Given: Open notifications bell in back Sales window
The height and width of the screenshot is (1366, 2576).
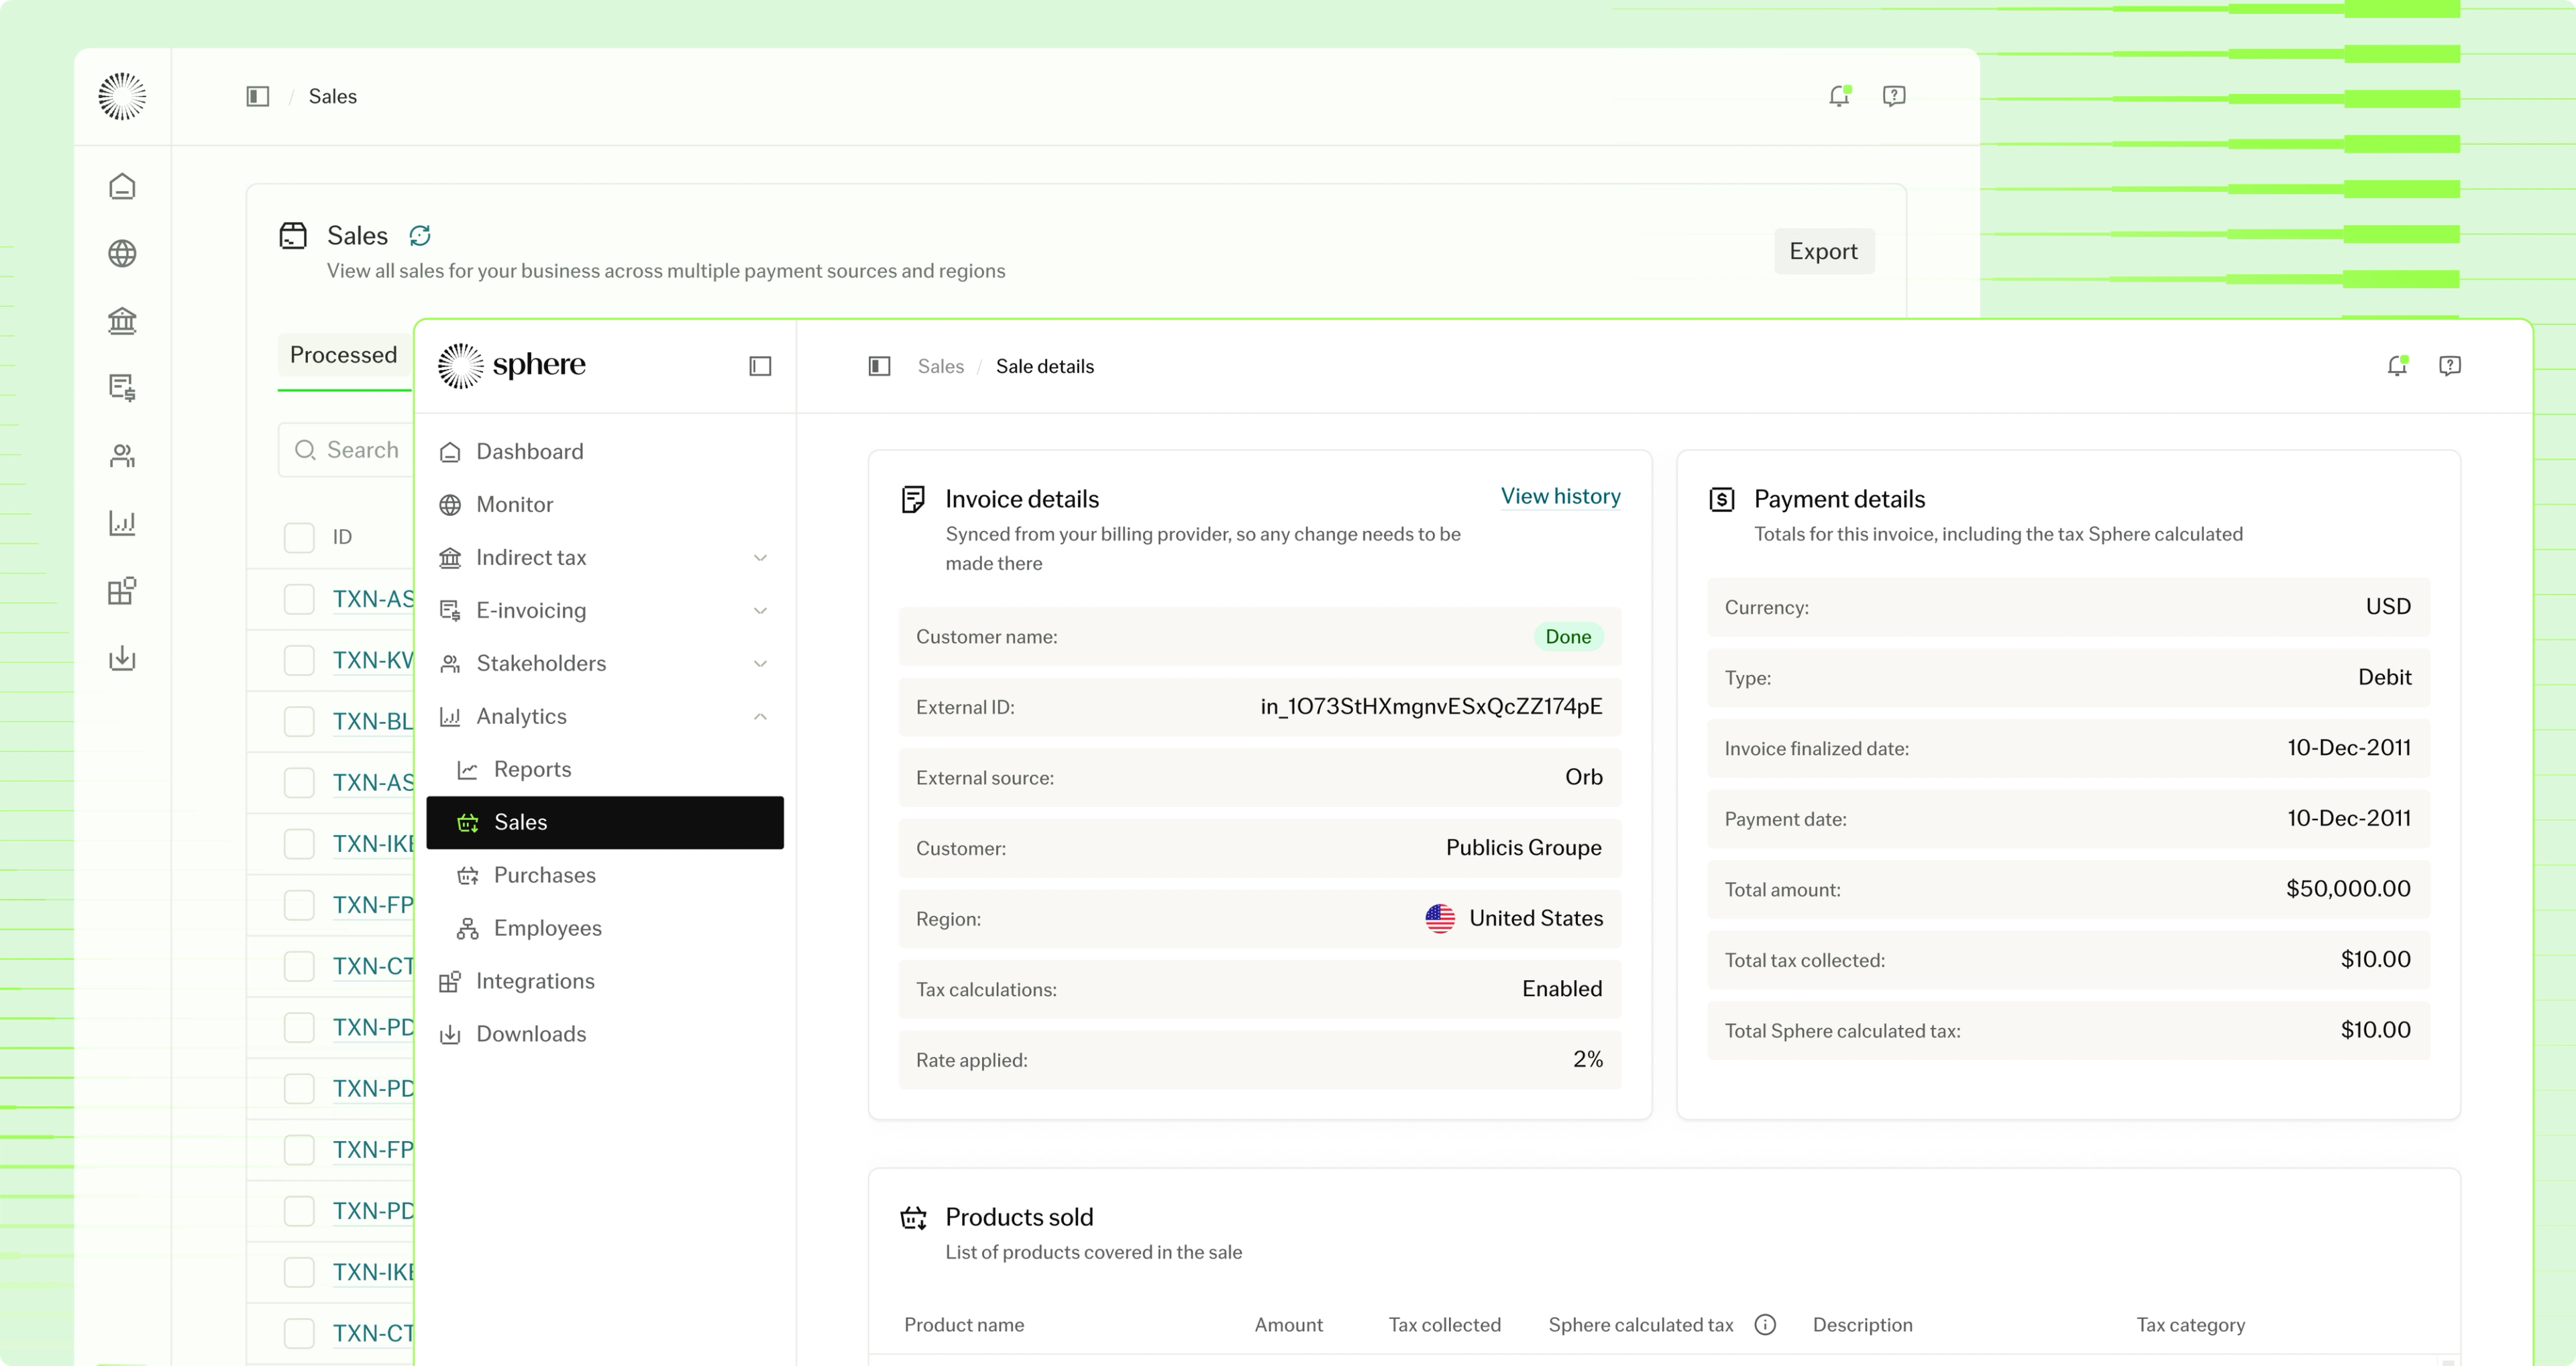Looking at the screenshot, I should (1839, 96).
